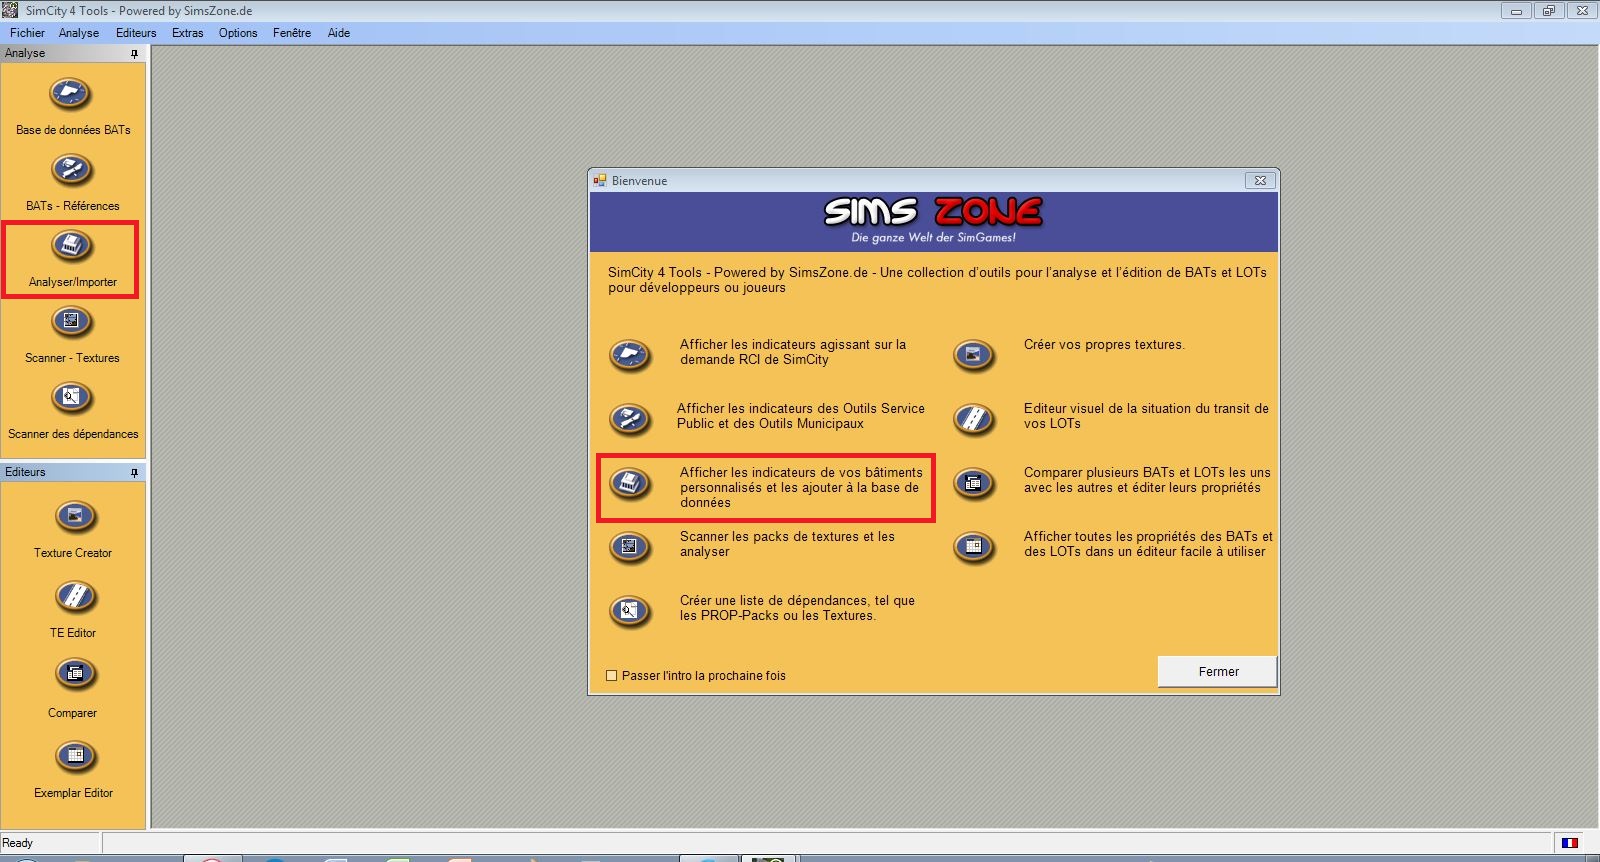This screenshot has height=862, width=1600.
Task: Open TE Editor sidebar icon
Action: coord(75,597)
